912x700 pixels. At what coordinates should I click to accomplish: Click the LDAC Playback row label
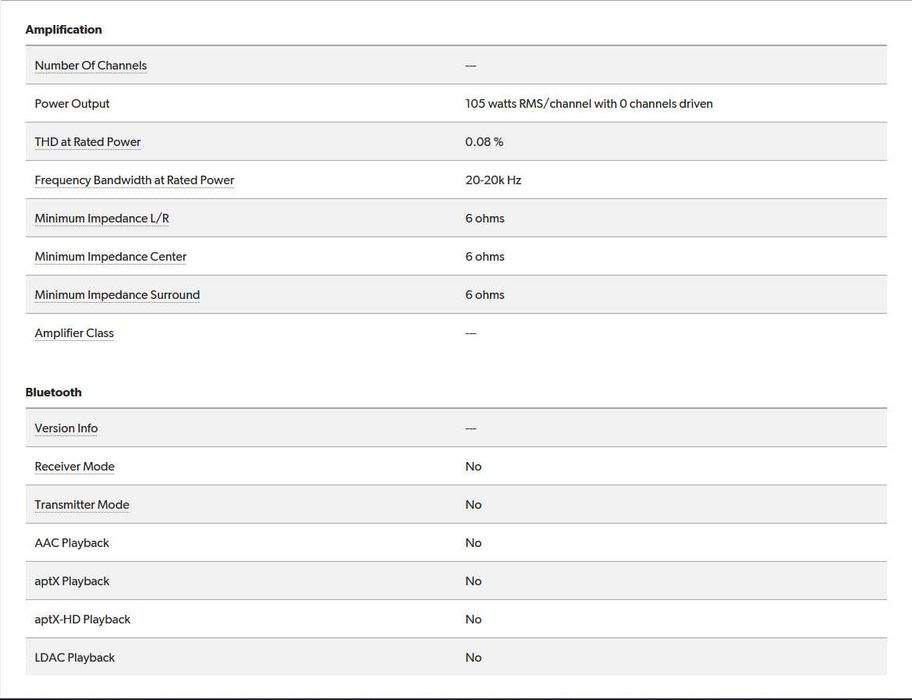coord(74,657)
